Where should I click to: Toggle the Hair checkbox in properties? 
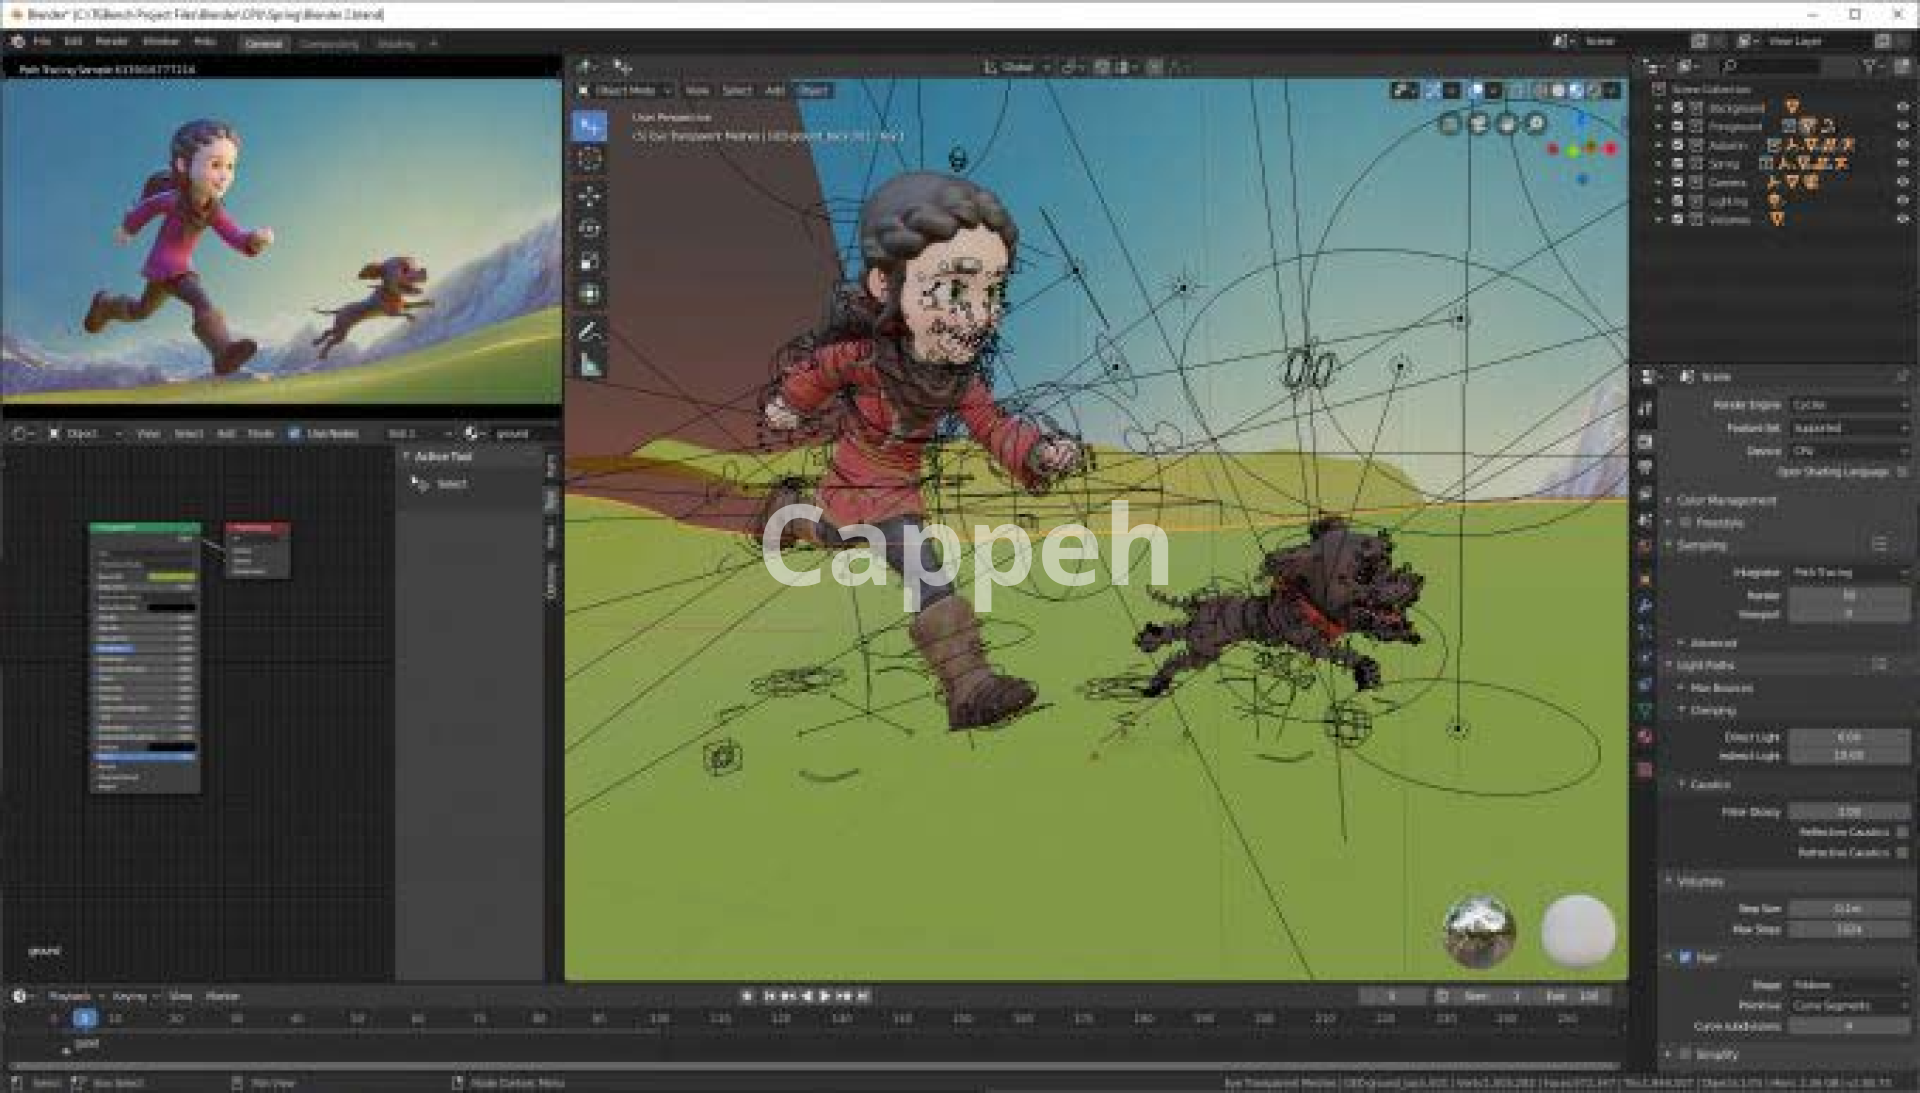[x=1685, y=958]
